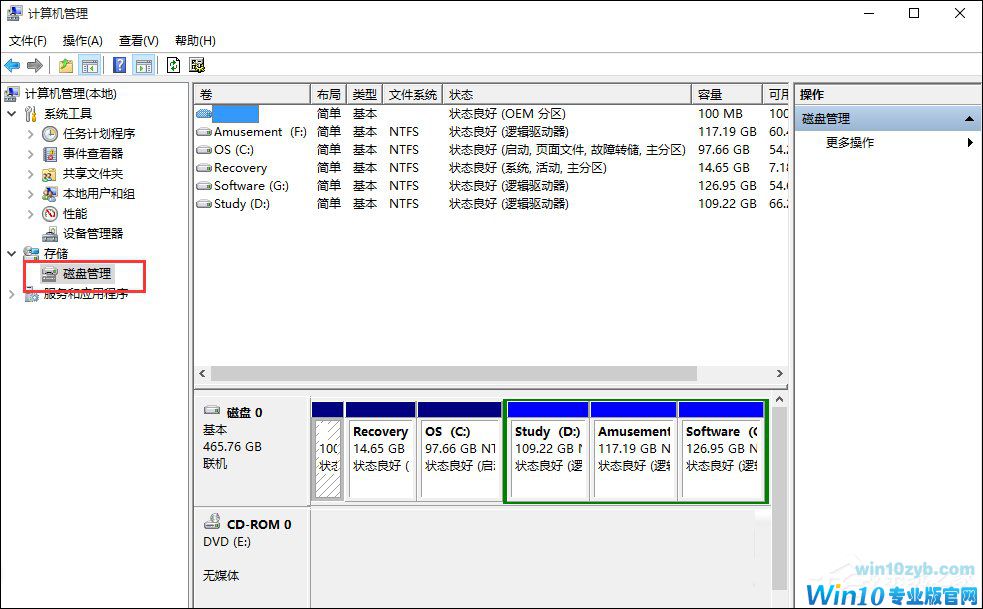Select the CD-ROM 0 drive icon
The height and width of the screenshot is (609, 983).
pos(213,521)
